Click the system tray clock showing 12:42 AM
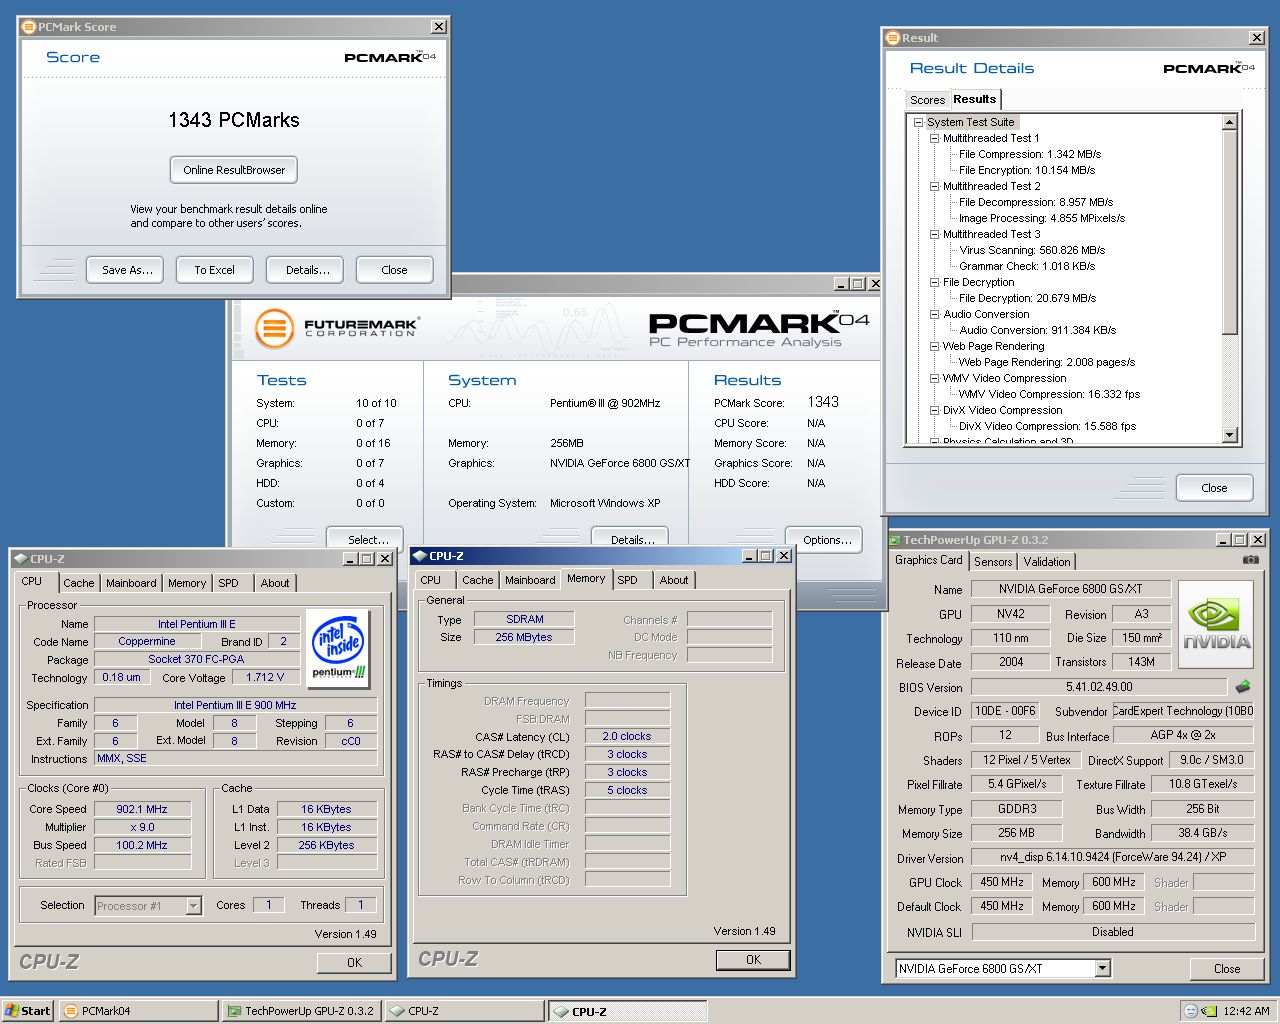1280x1024 pixels. click(1246, 1011)
